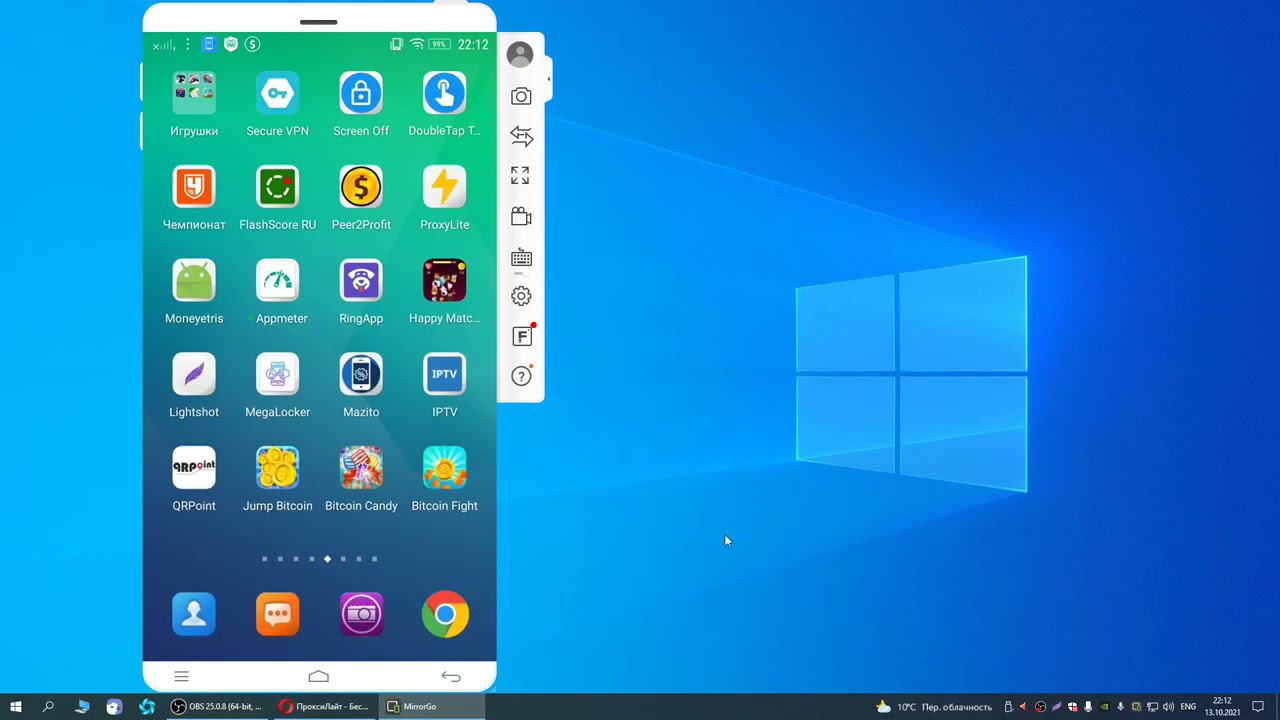The image size is (1280, 720).
Task: Select the MirrorGo taskbar button
Action: click(x=432, y=706)
